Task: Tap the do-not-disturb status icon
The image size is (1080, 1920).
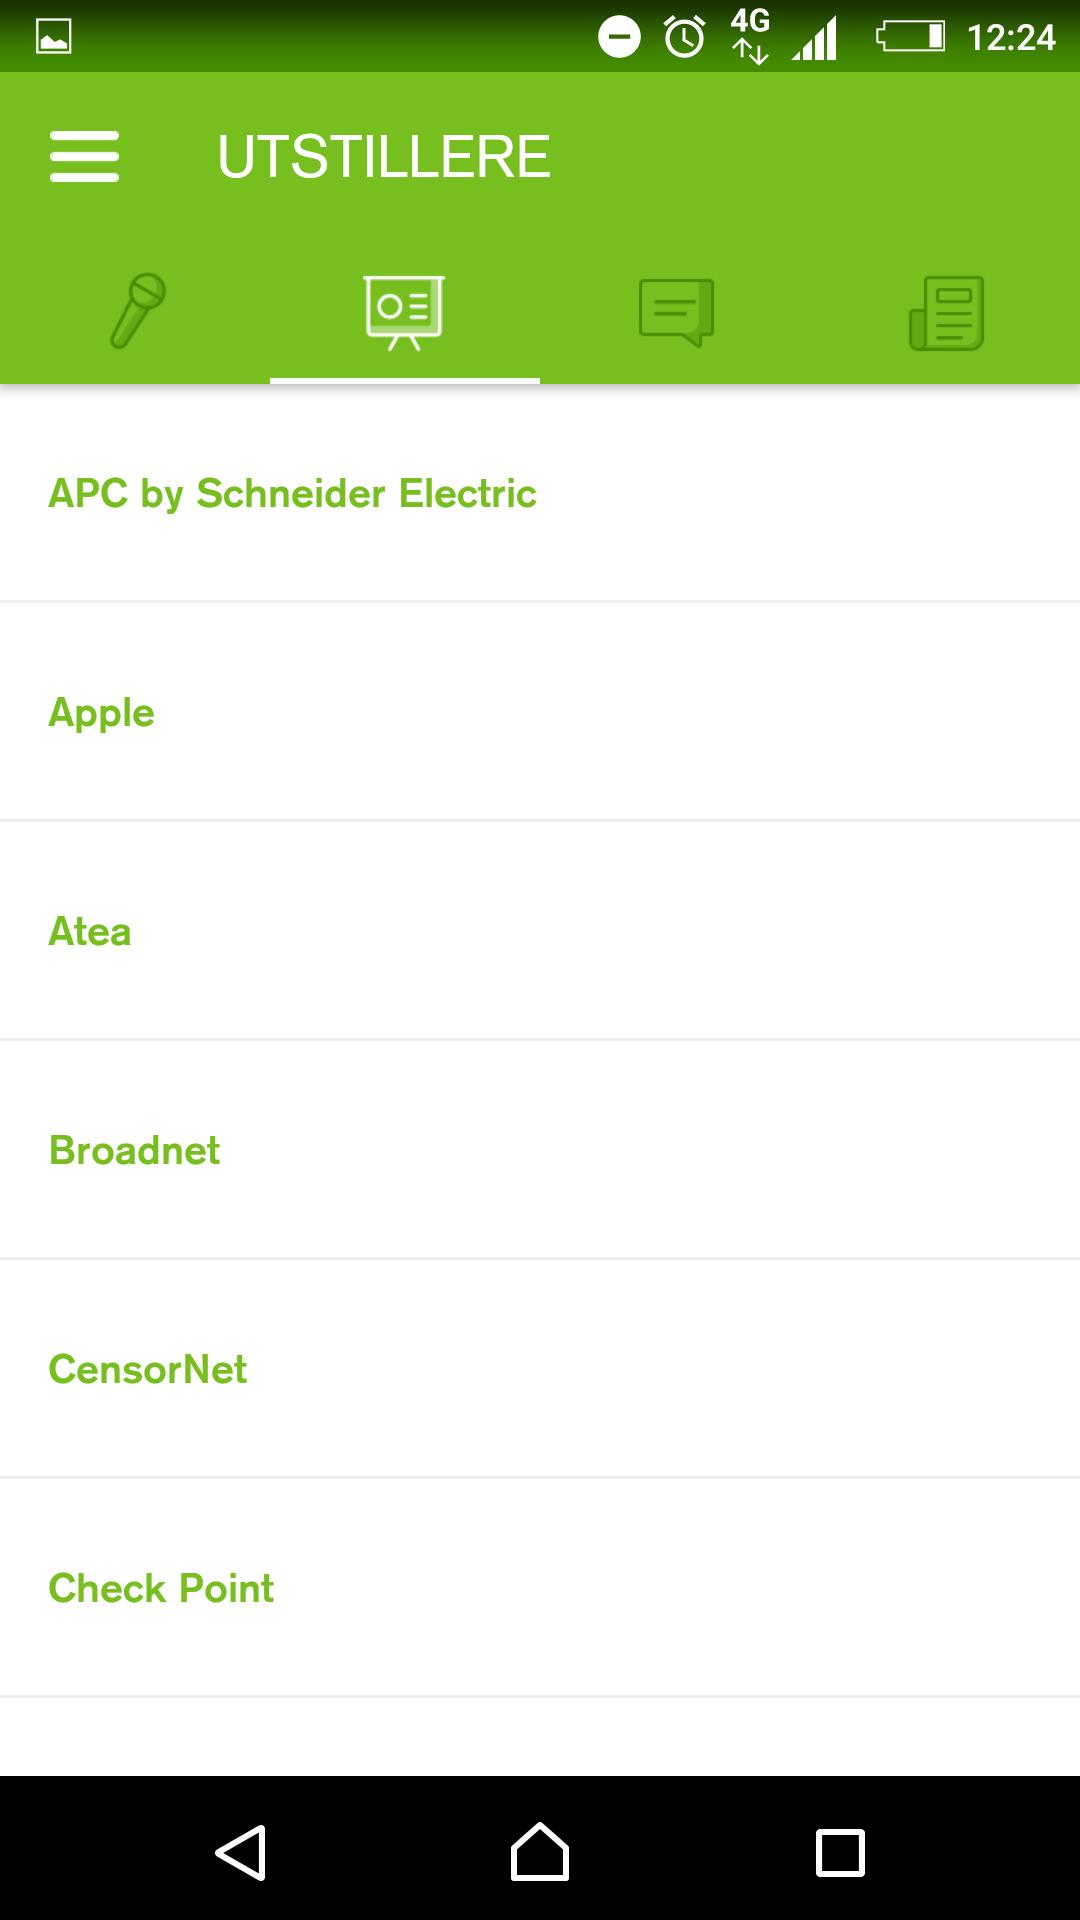Action: [x=619, y=37]
